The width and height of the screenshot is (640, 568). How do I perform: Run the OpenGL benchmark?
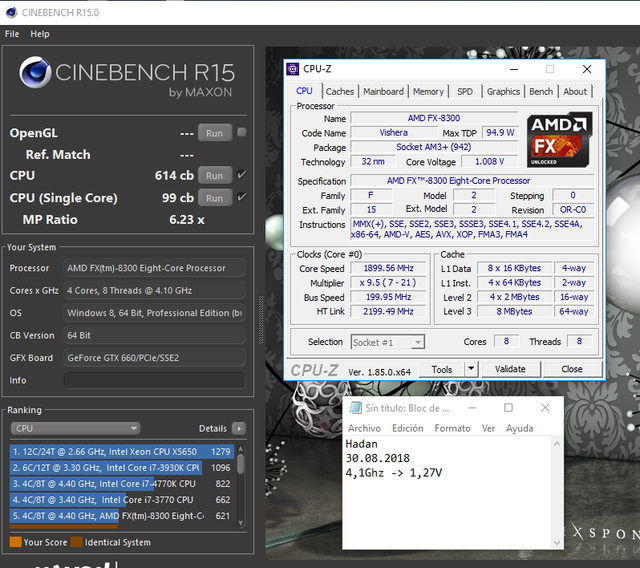click(215, 133)
